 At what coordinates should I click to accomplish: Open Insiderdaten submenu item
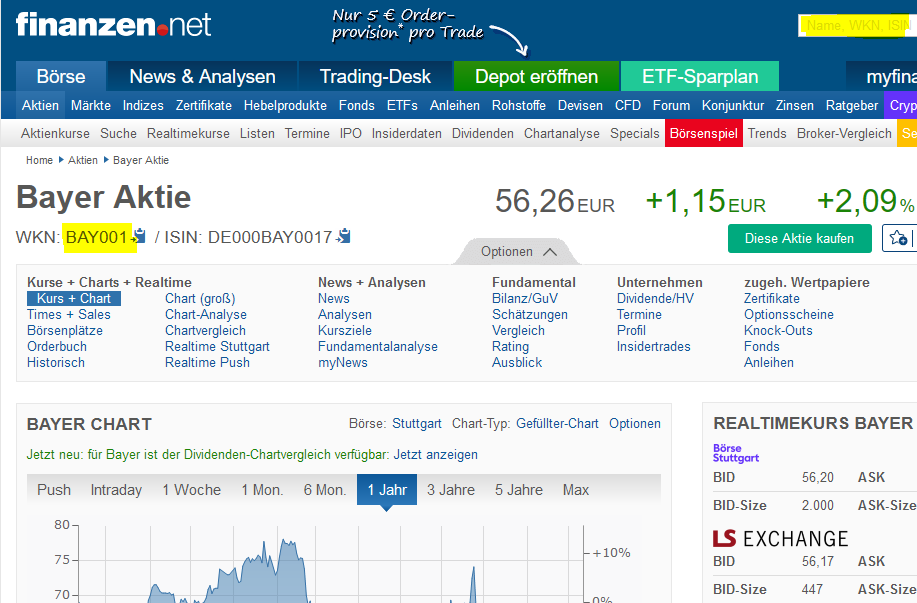point(406,133)
